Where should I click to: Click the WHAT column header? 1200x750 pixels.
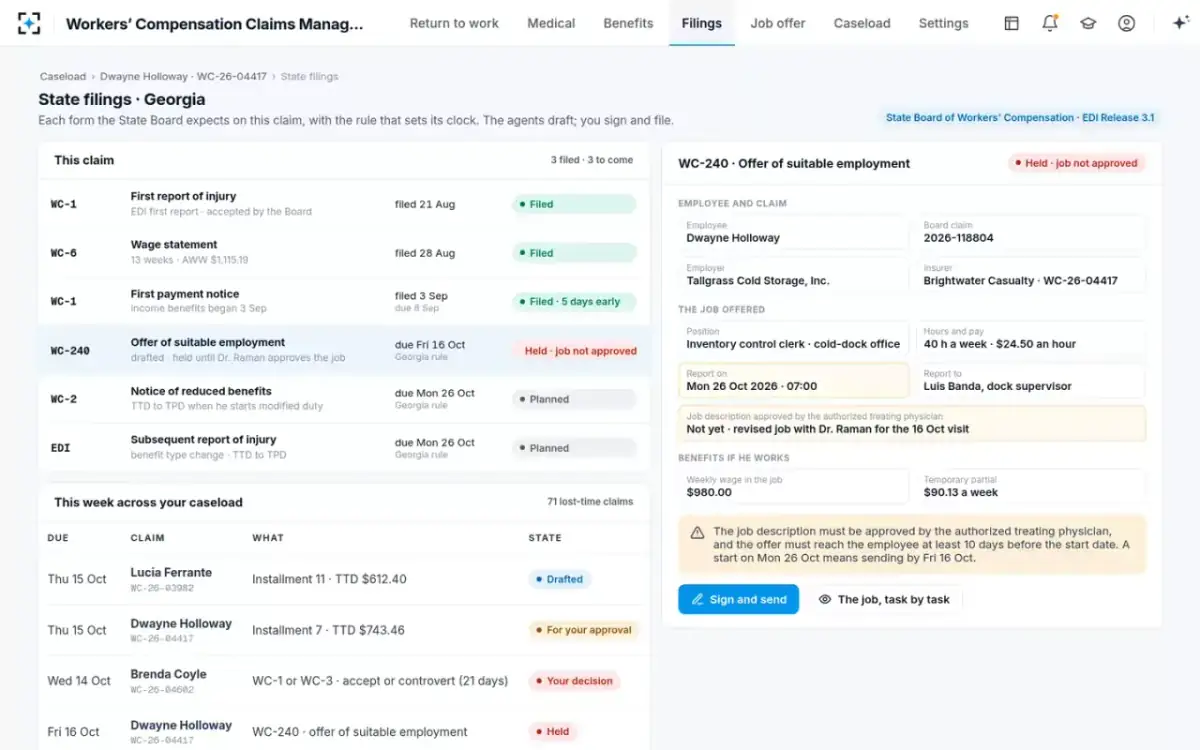pyautogui.click(x=268, y=538)
